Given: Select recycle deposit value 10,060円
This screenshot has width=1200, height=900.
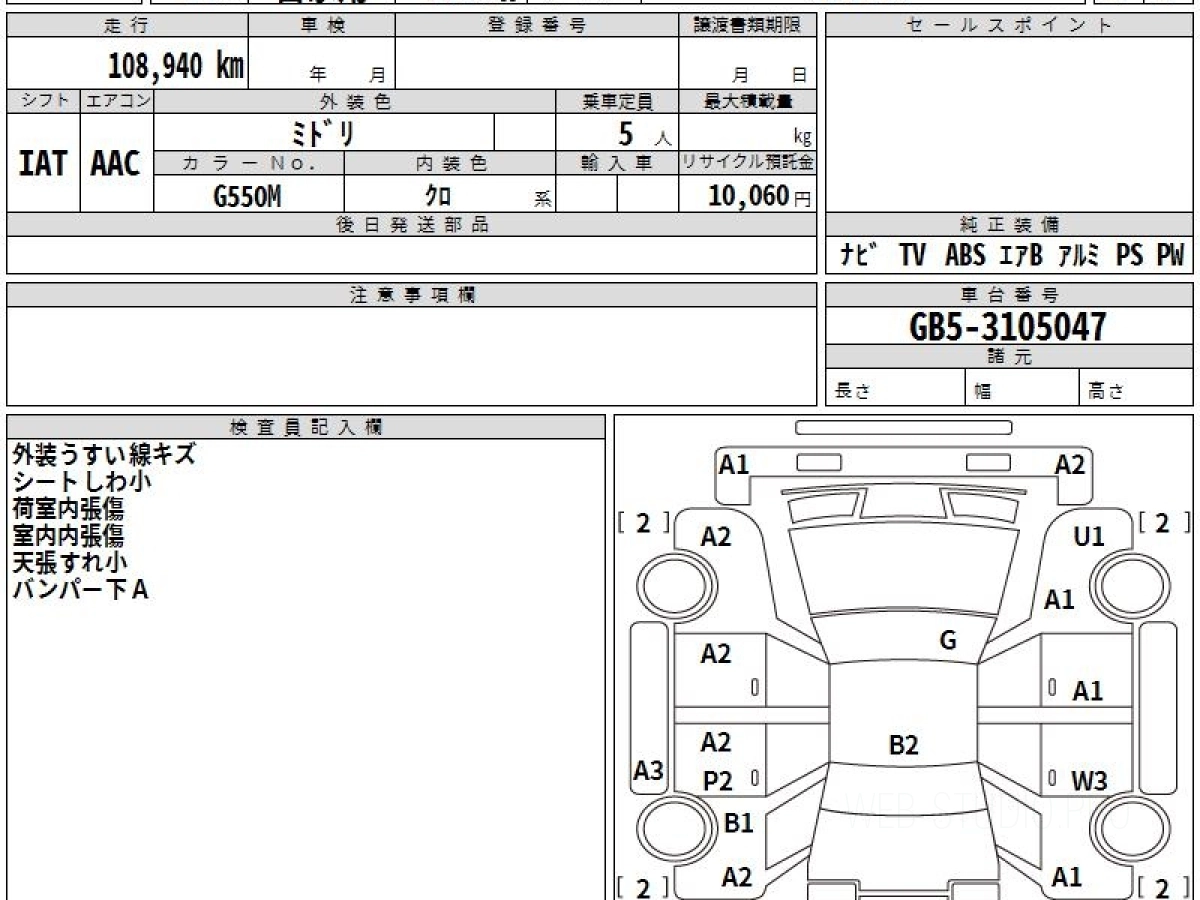Looking at the screenshot, I should tap(760, 196).
